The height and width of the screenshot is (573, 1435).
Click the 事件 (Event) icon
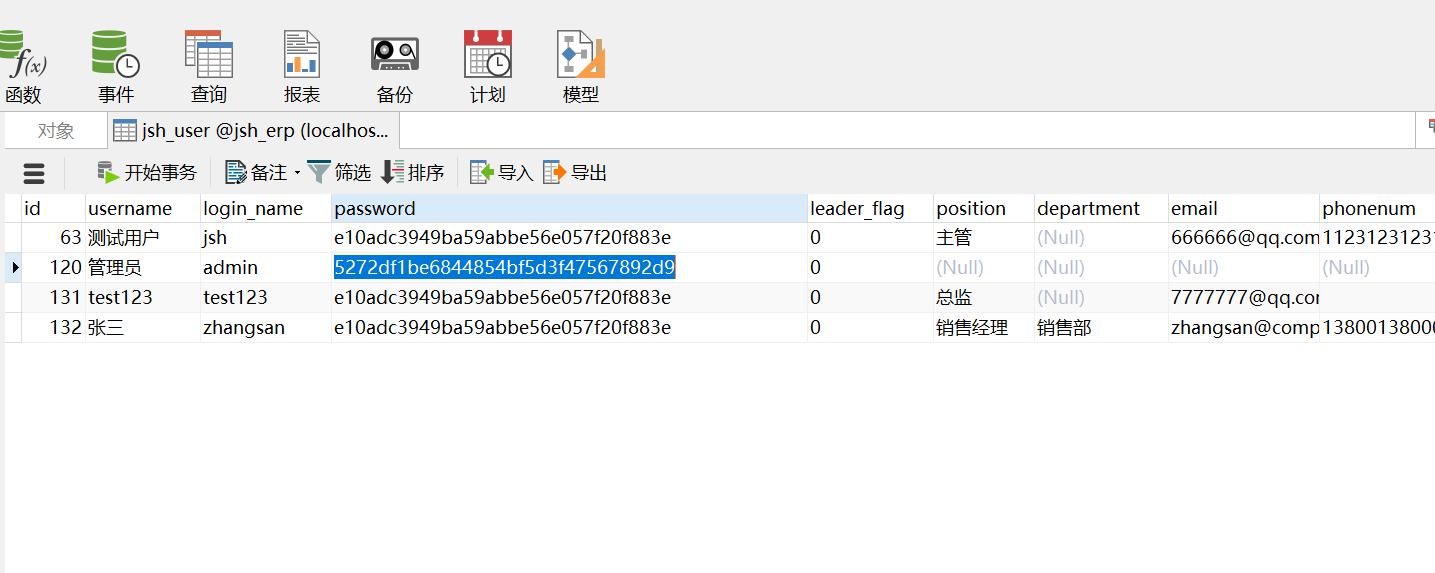coord(116,66)
